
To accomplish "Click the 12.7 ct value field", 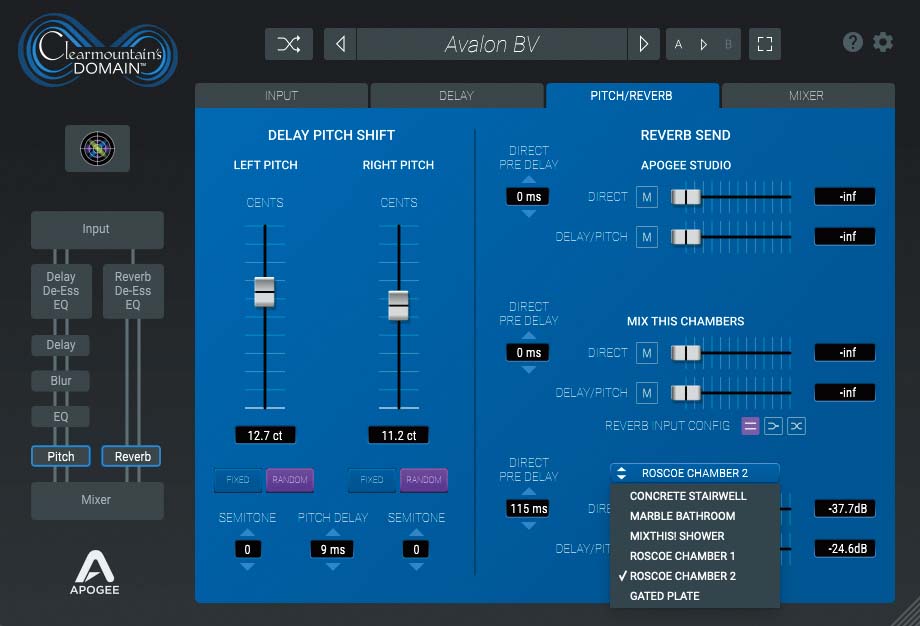I will click(265, 435).
